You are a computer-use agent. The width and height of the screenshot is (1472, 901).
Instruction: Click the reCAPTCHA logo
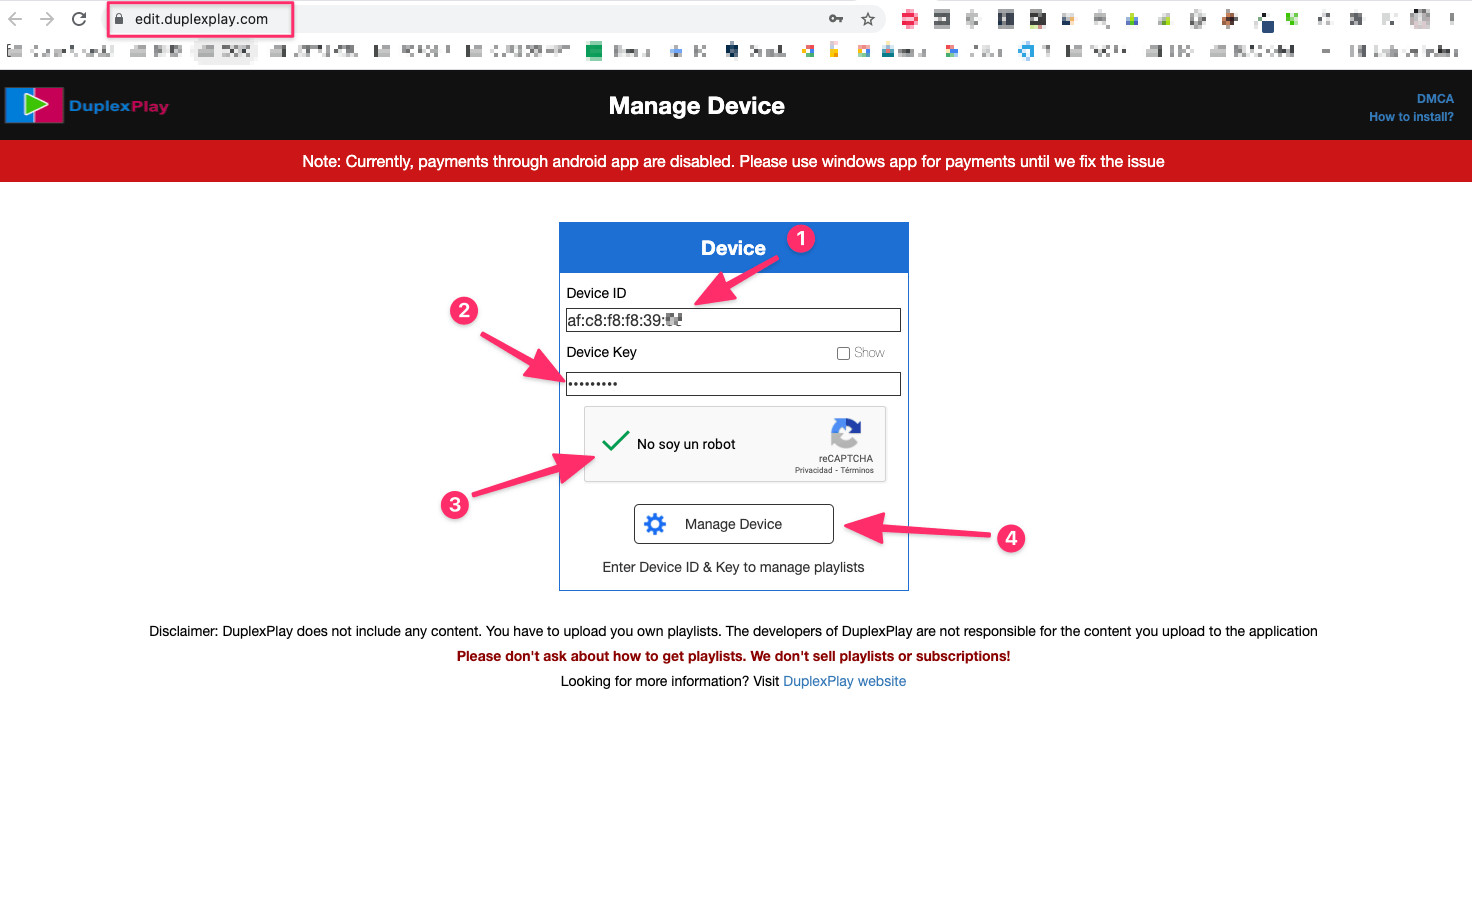846,434
